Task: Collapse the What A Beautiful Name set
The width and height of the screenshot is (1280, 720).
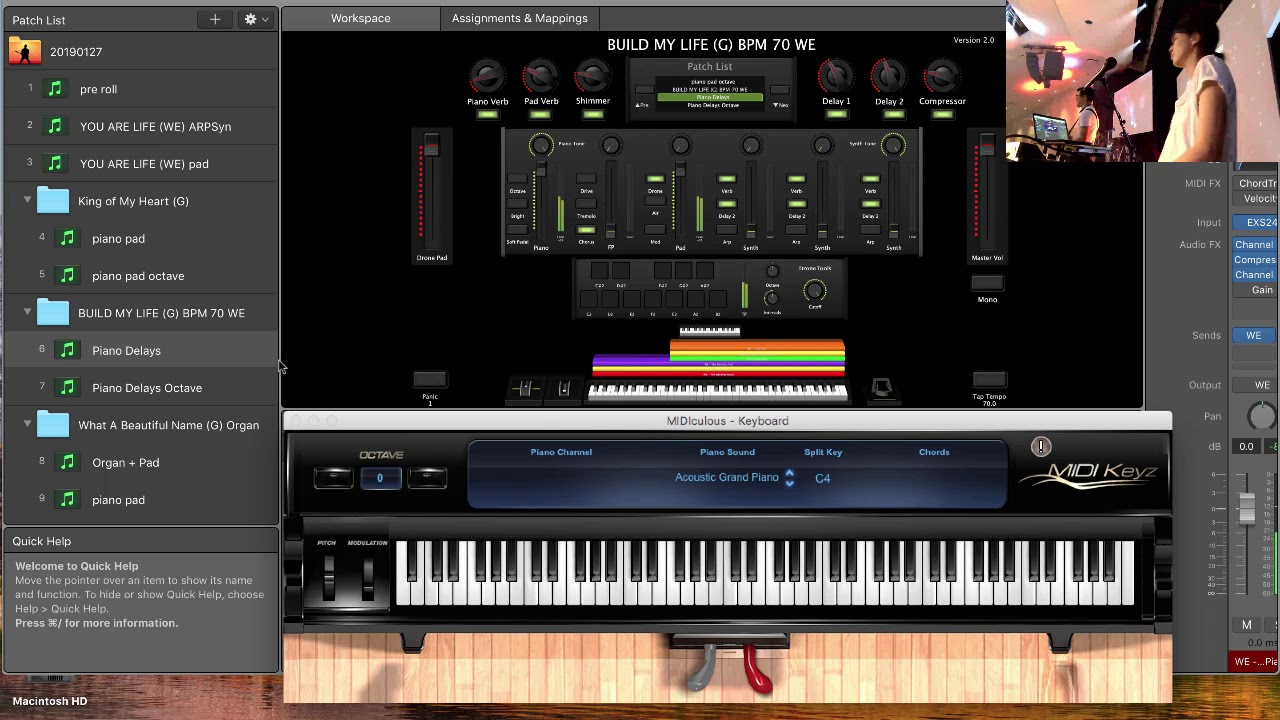Action: (27, 425)
